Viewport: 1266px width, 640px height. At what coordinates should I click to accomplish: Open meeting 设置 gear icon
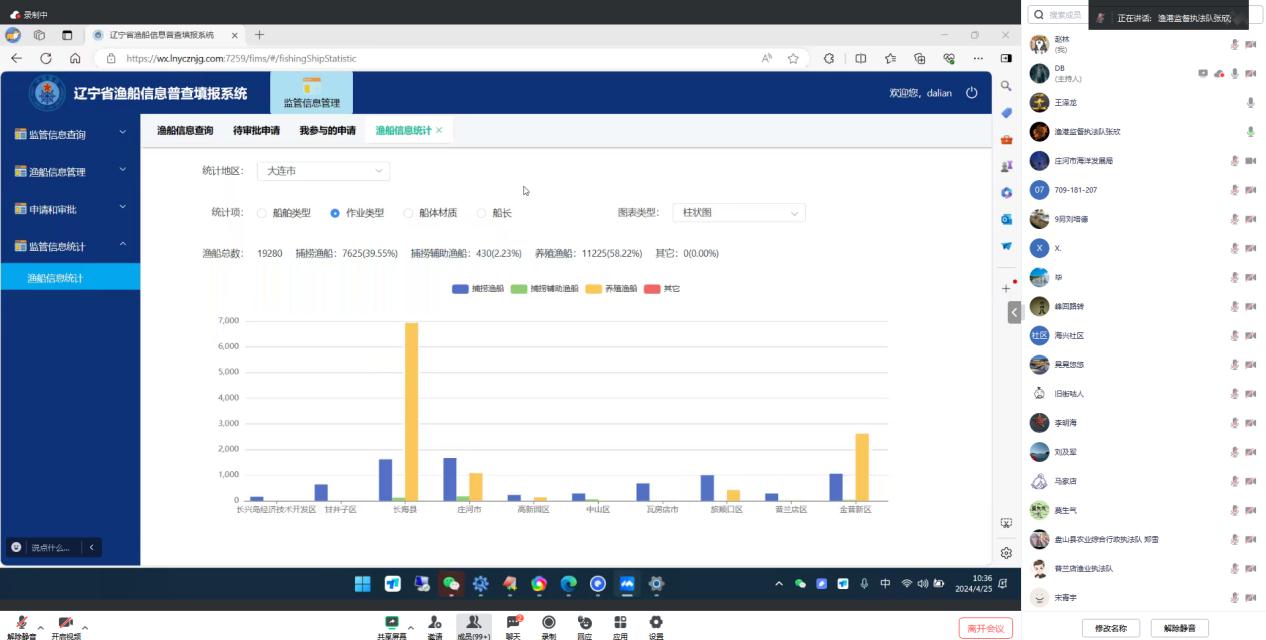pyautogui.click(x=656, y=623)
